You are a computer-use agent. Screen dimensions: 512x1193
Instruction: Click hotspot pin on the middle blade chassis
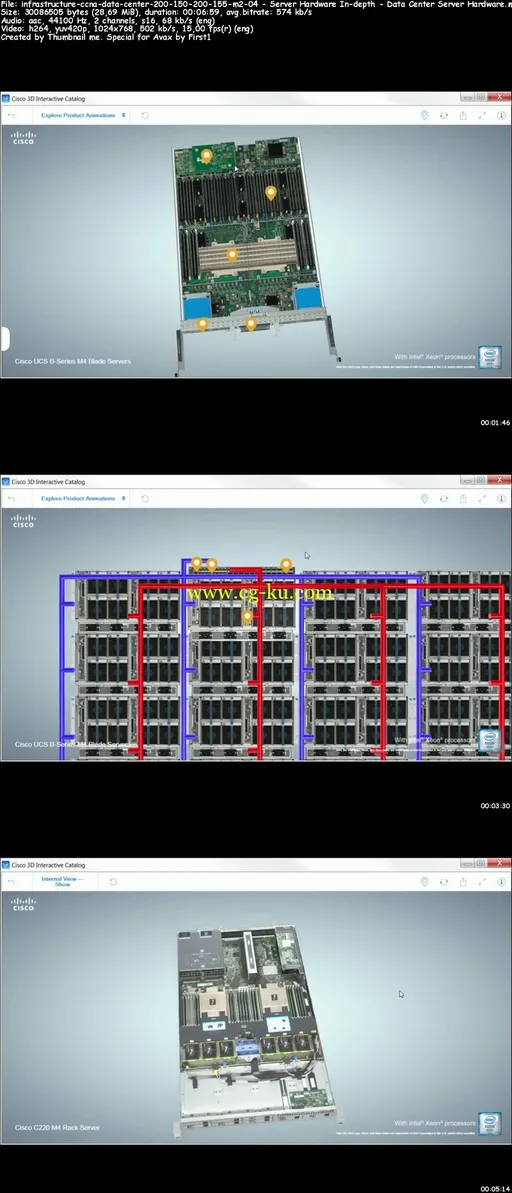pos(247,616)
